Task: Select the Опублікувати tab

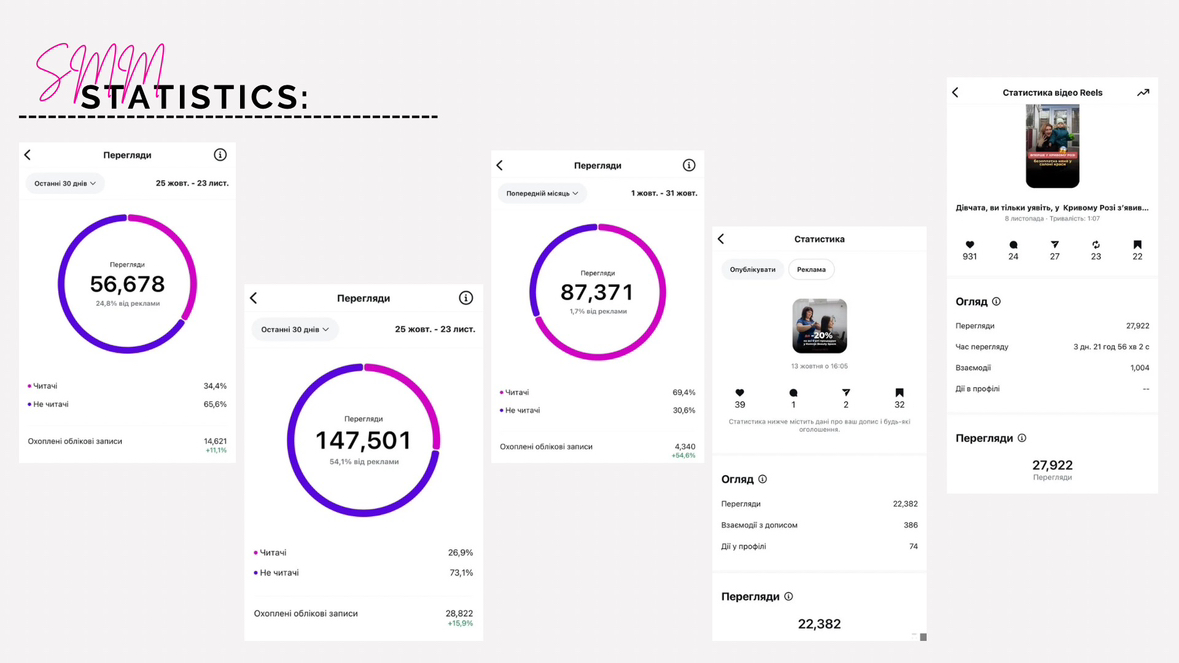Action: (x=752, y=270)
